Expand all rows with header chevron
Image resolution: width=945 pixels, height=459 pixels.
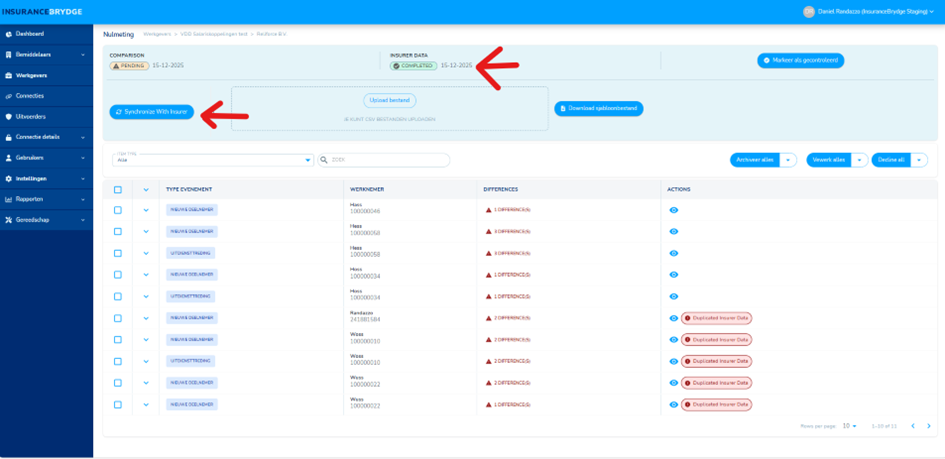click(x=146, y=190)
